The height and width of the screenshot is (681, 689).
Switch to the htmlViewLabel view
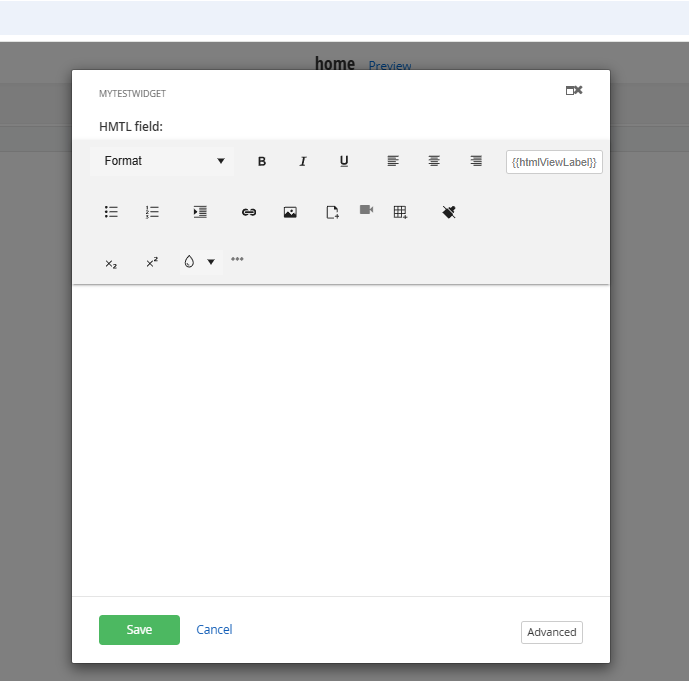click(554, 162)
